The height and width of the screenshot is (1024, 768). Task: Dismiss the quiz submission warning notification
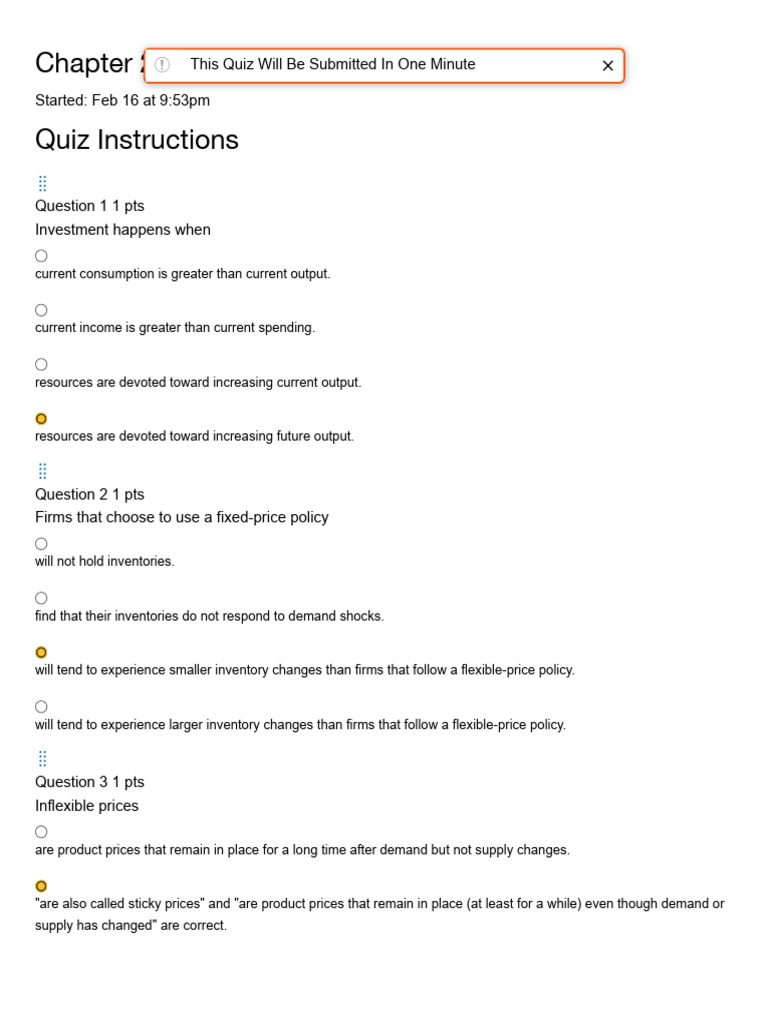pyautogui.click(x=608, y=66)
